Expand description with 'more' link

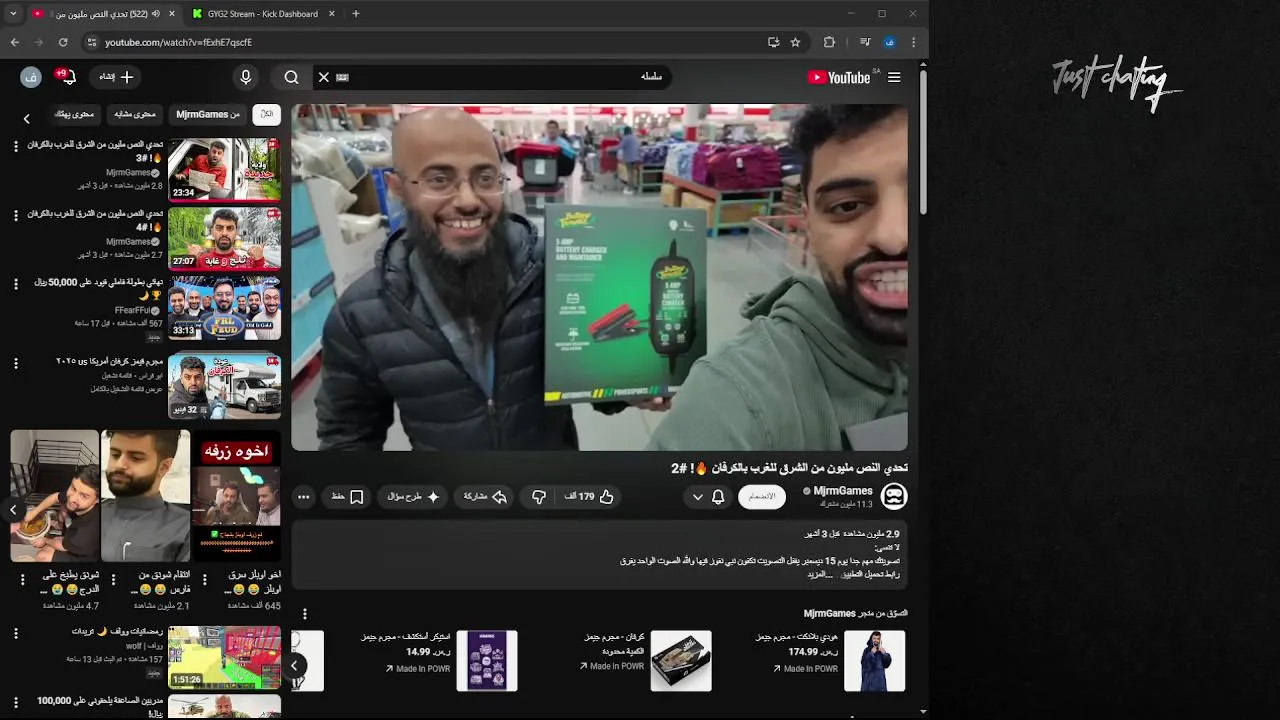[820, 575]
